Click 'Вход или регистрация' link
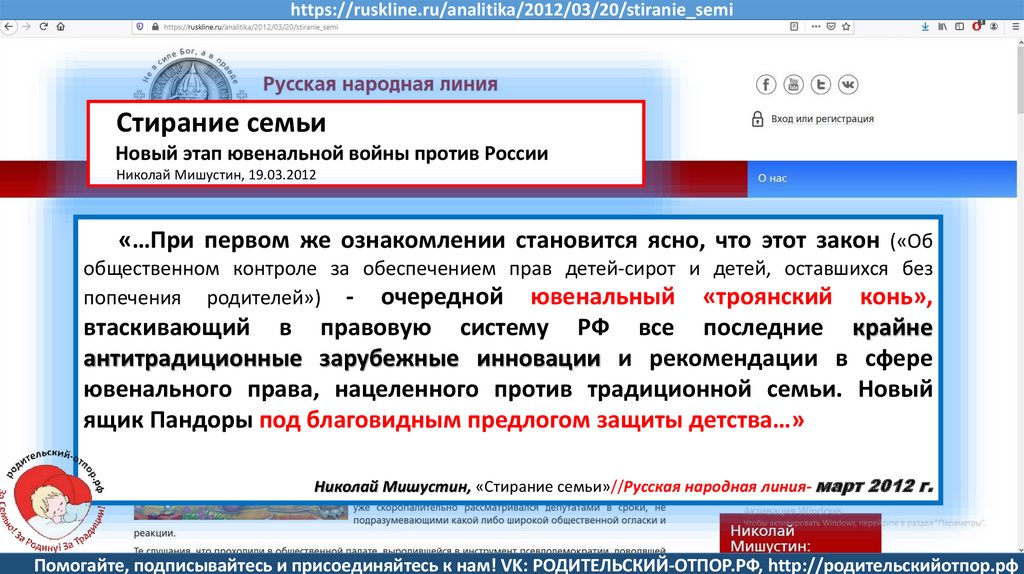 822,119
